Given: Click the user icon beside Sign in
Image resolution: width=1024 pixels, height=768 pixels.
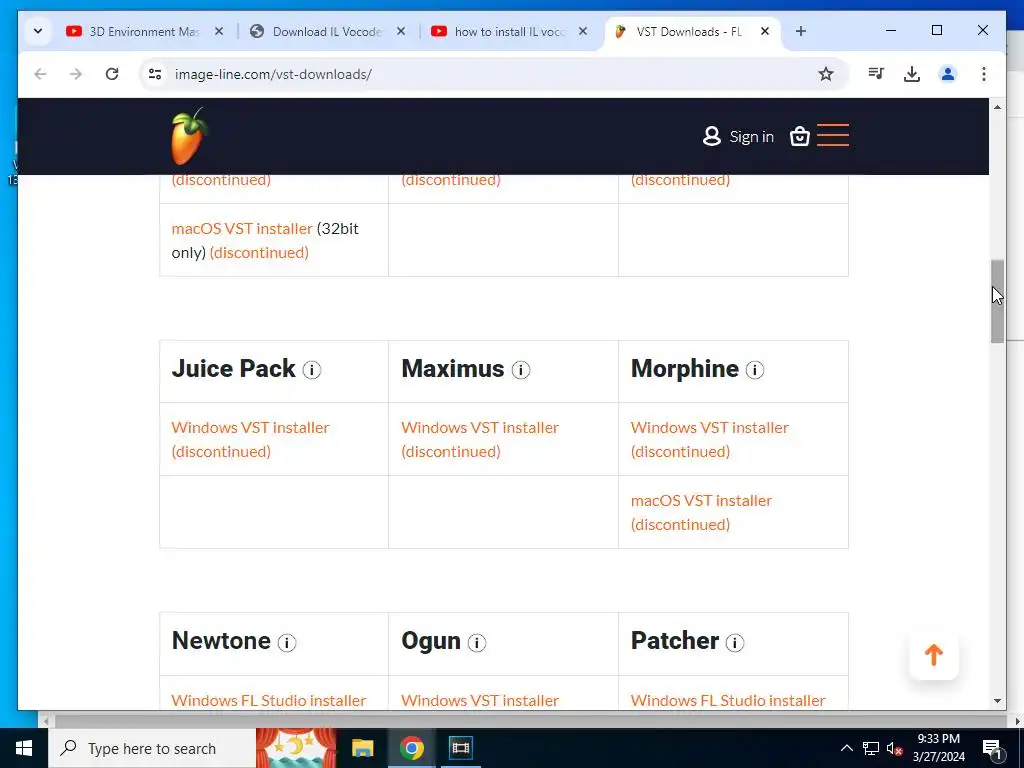Looking at the screenshot, I should click(711, 136).
